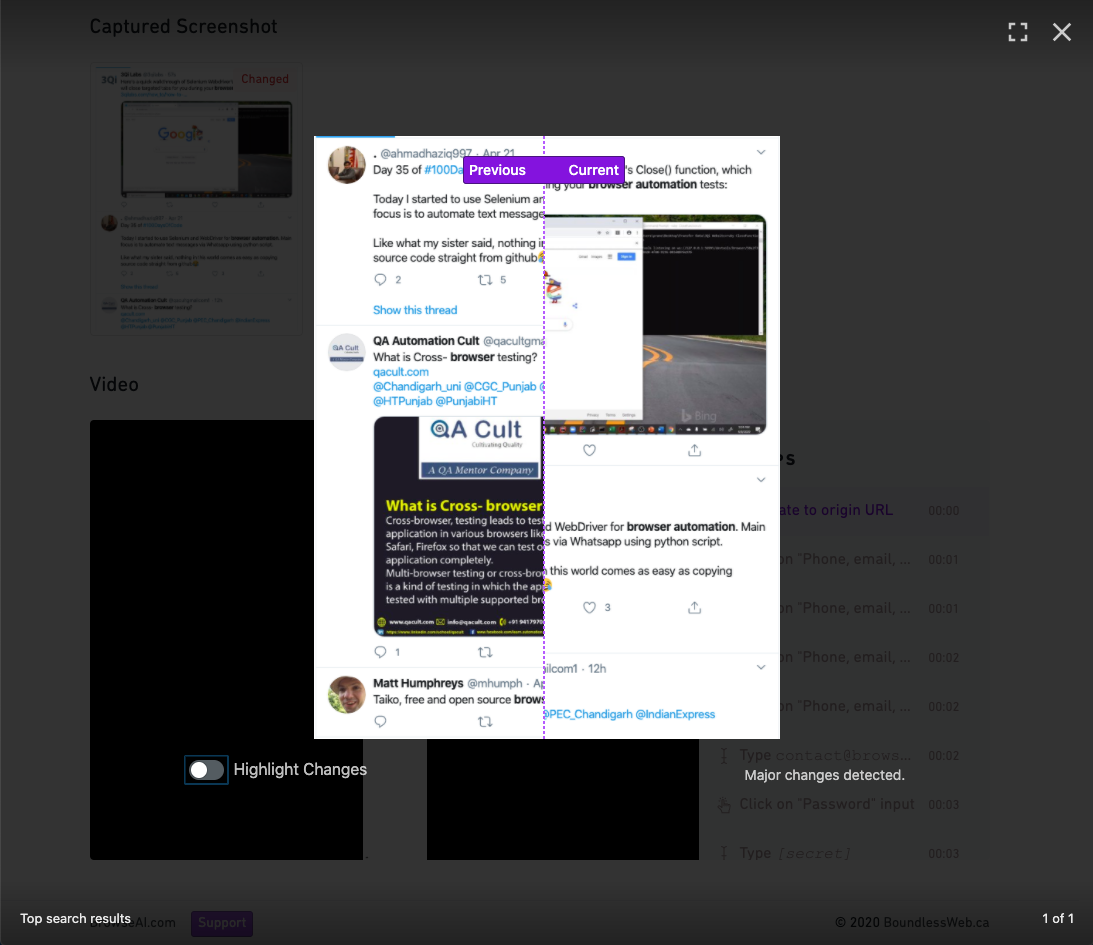The height and width of the screenshot is (945, 1093).
Task: Click the QA Cult profile avatar
Action: pyautogui.click(x=346, y=352)
